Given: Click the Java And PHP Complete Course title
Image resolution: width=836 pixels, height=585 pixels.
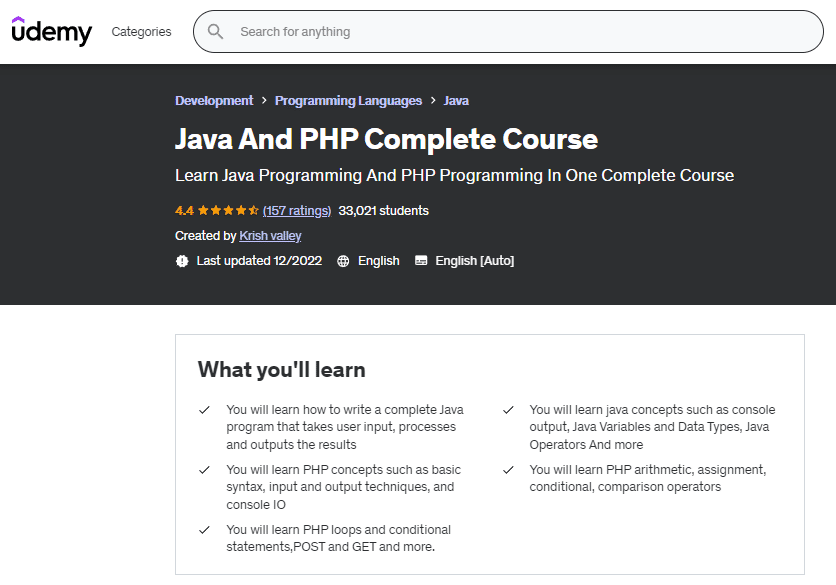Looking at the screenshot, I should click(x=386, y=139).
